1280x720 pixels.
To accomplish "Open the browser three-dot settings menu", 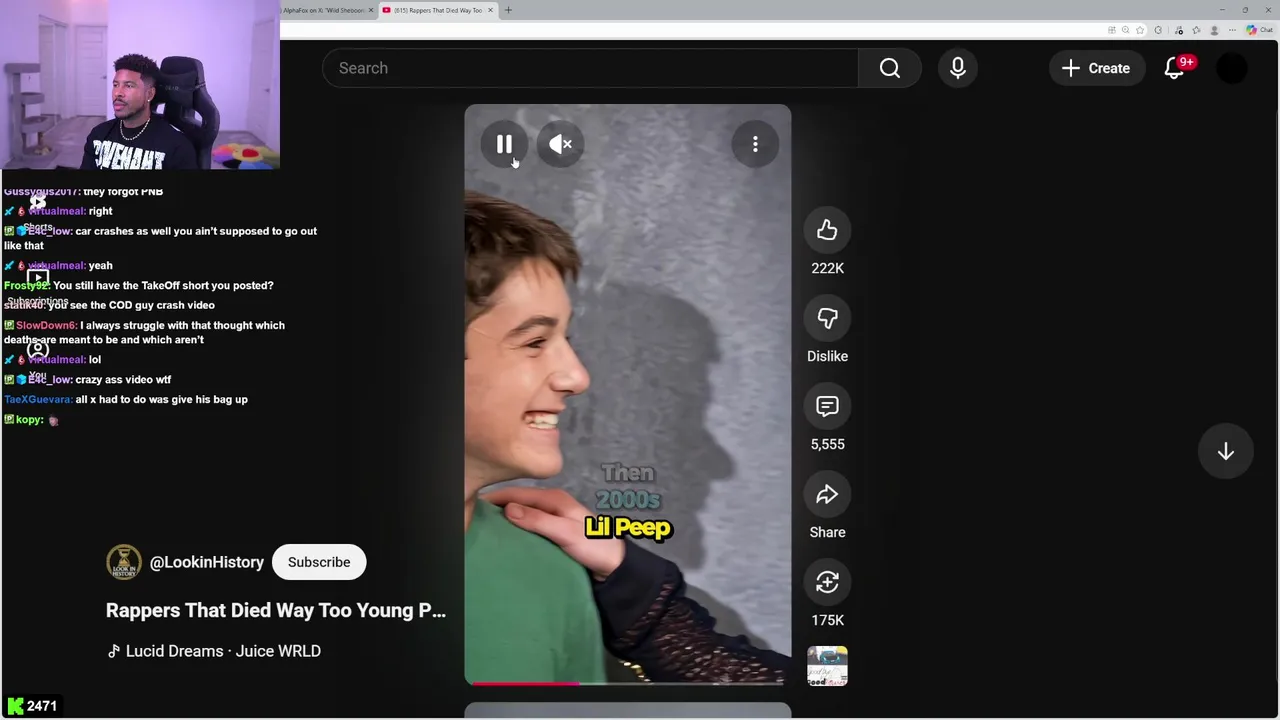I will point(1232,30).
